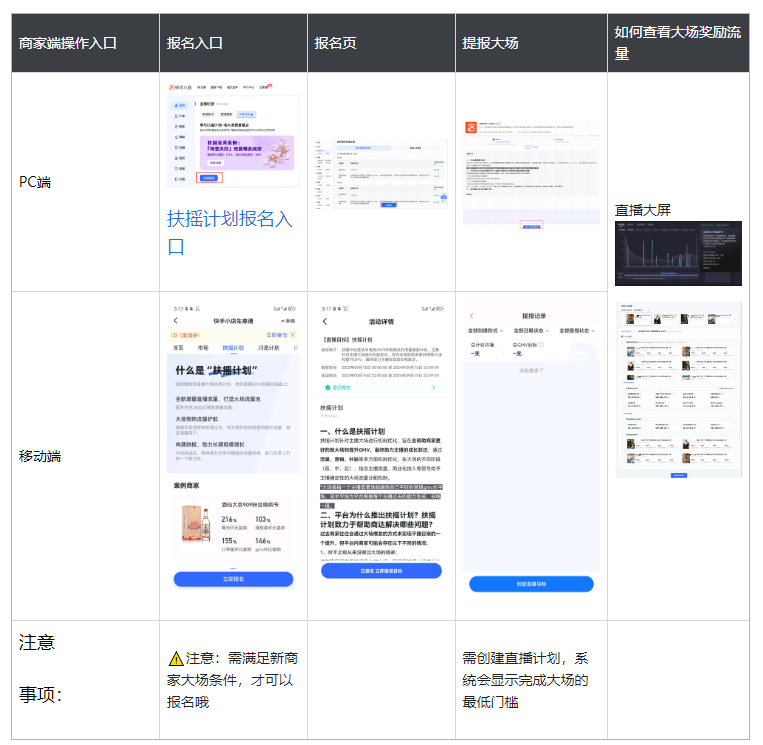Click the 注意事项 row label
The width and height of the screenshot is (763, 745).
tap(41, 669)
